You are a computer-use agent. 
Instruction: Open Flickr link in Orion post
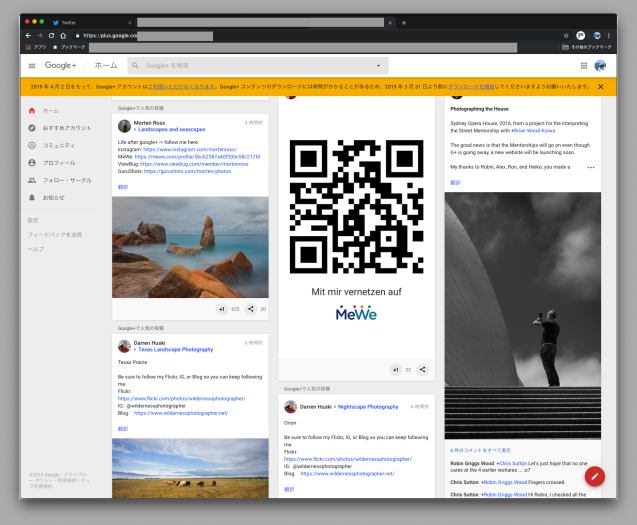pos(348,459)
